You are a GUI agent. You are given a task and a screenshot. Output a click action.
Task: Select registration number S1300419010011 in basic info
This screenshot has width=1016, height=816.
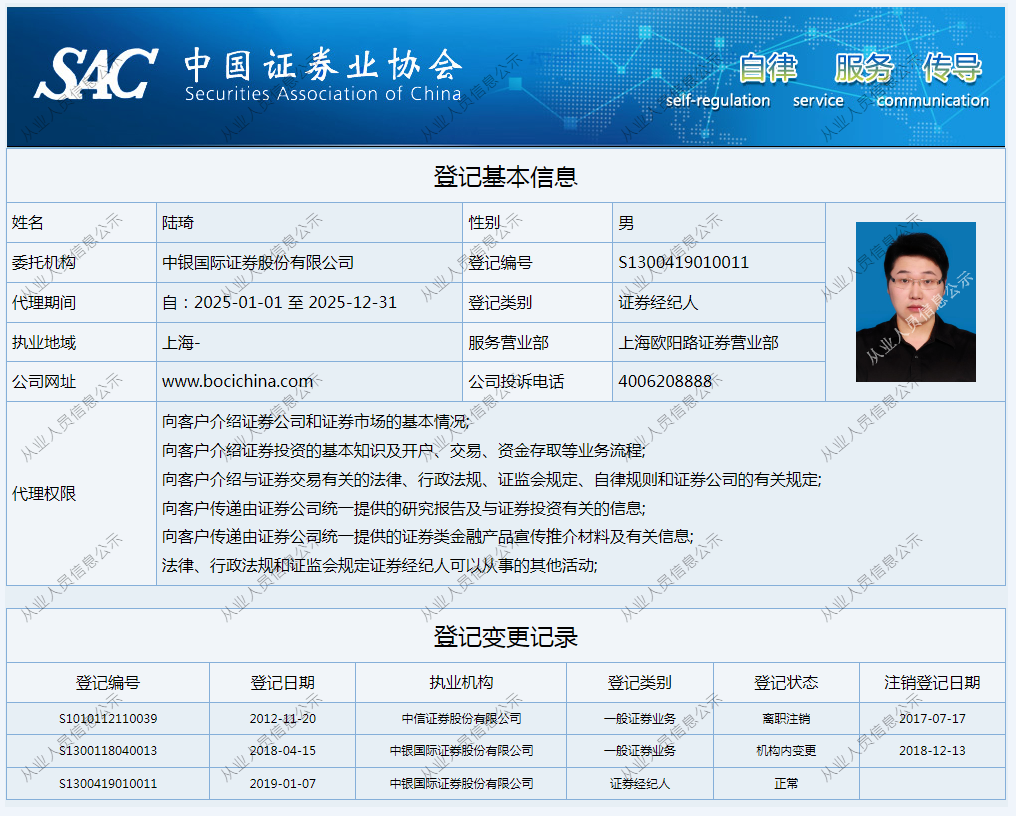[683, 262]
